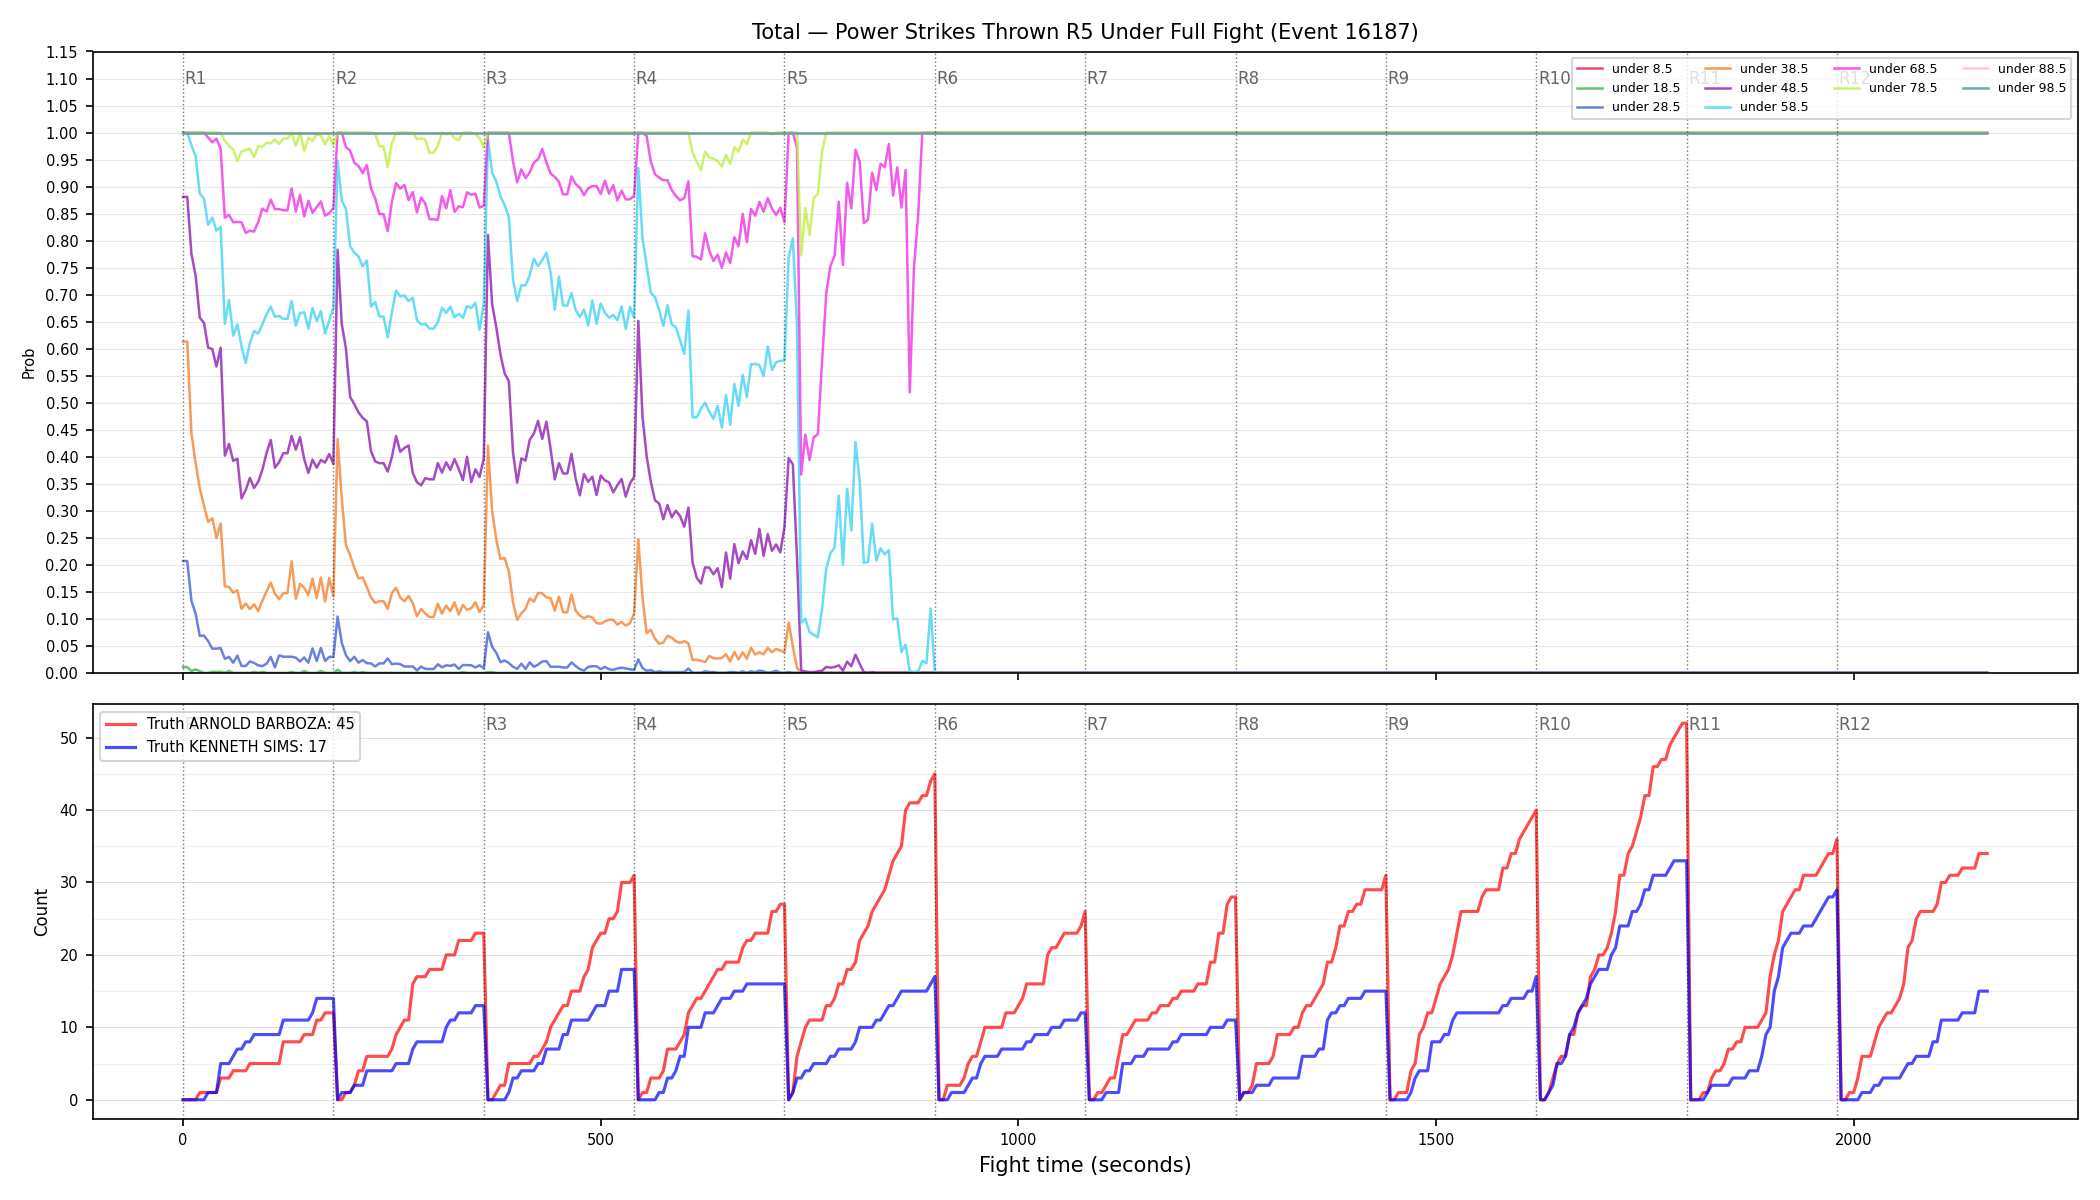Click the magenta line swatch beside 'under 68.5'
The height and width of the screenshot is (1200, 2100).
pos(1847,69)
